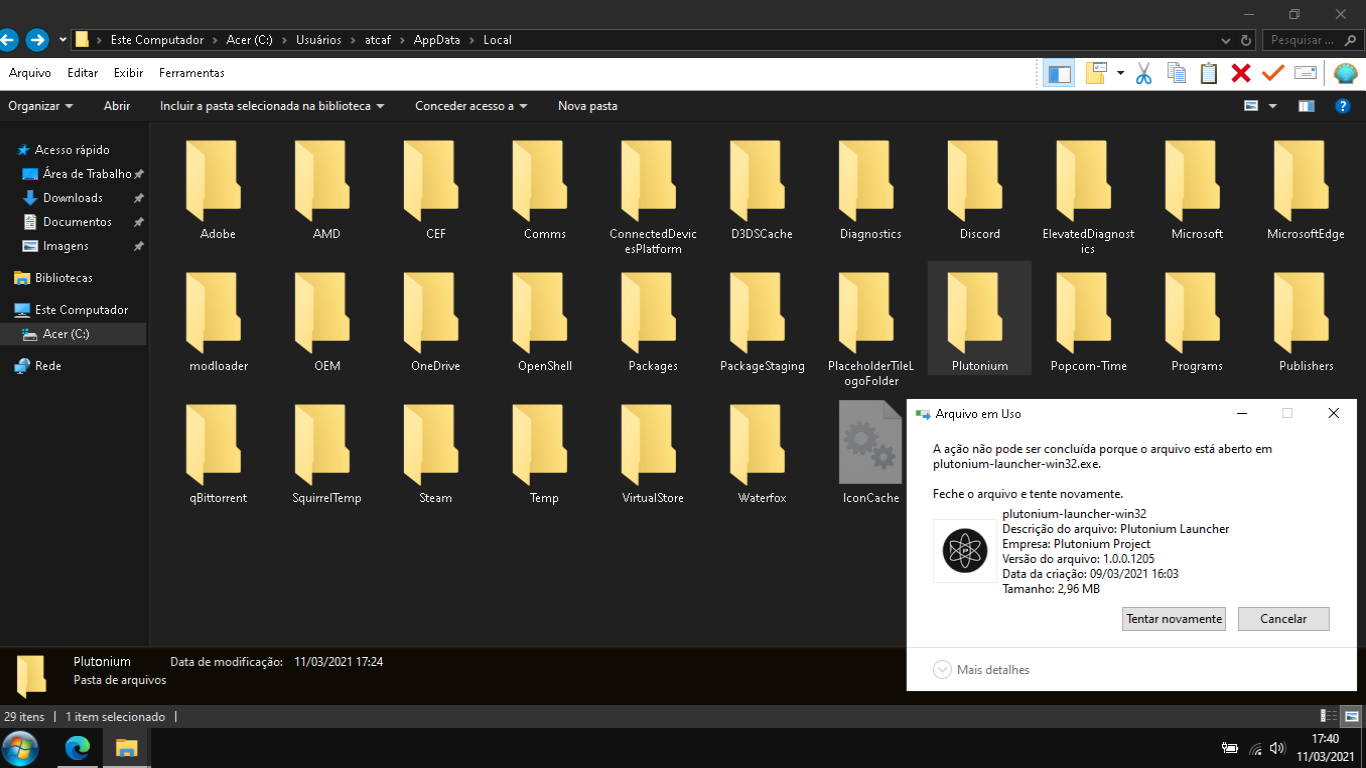Screen dimensions: 1366x768
Task: Open Microsoft Edge from the taskbar
Action: [77, 748]
